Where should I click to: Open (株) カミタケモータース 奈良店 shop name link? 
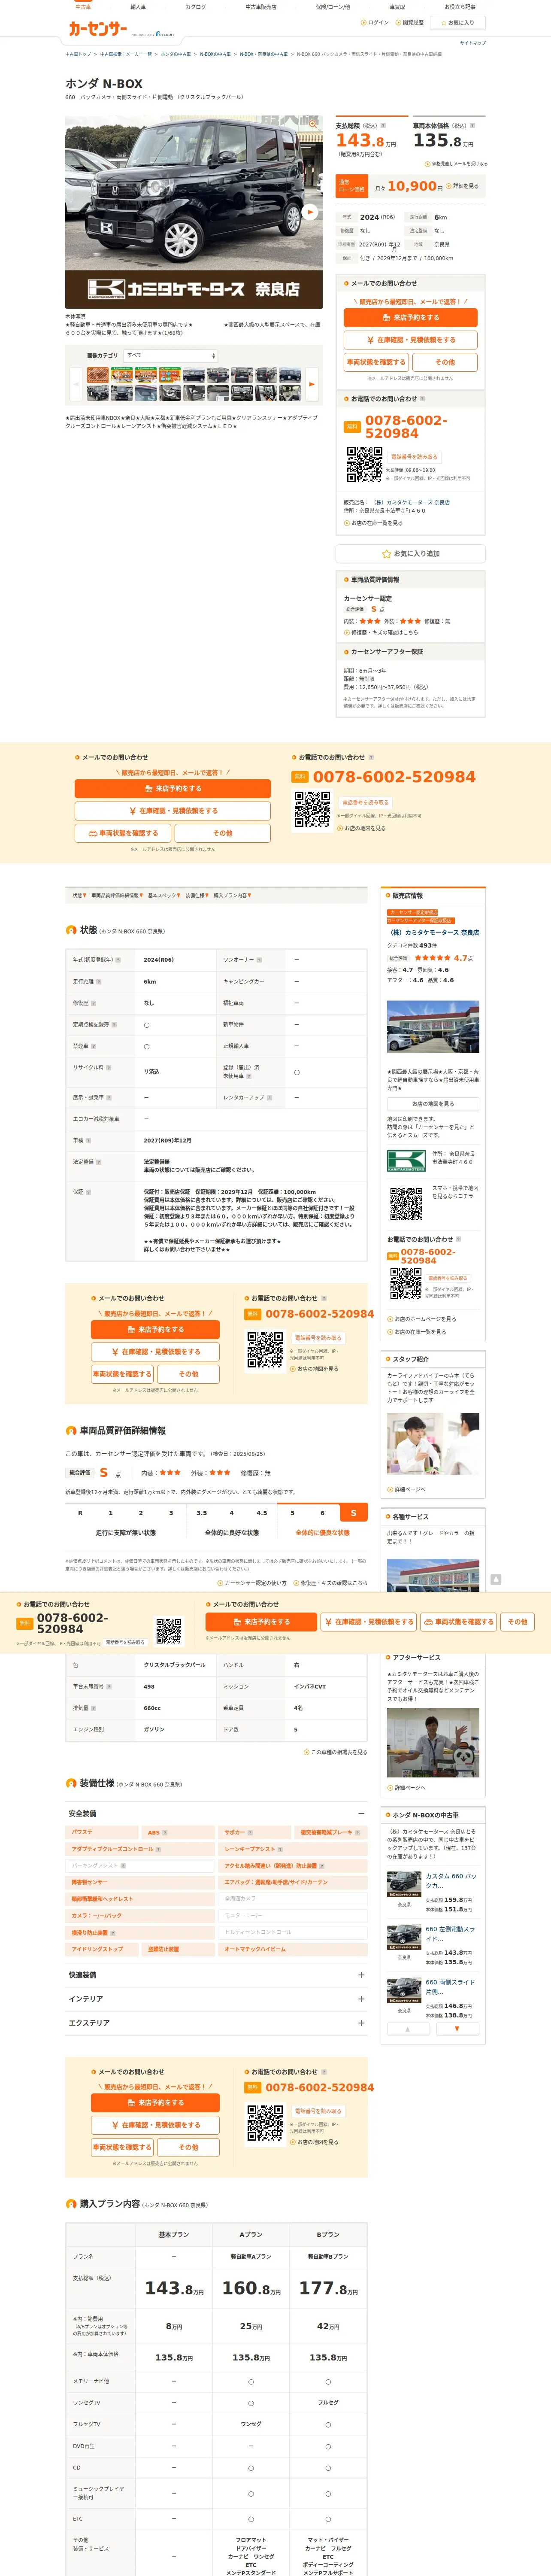(x=433, y=932)
